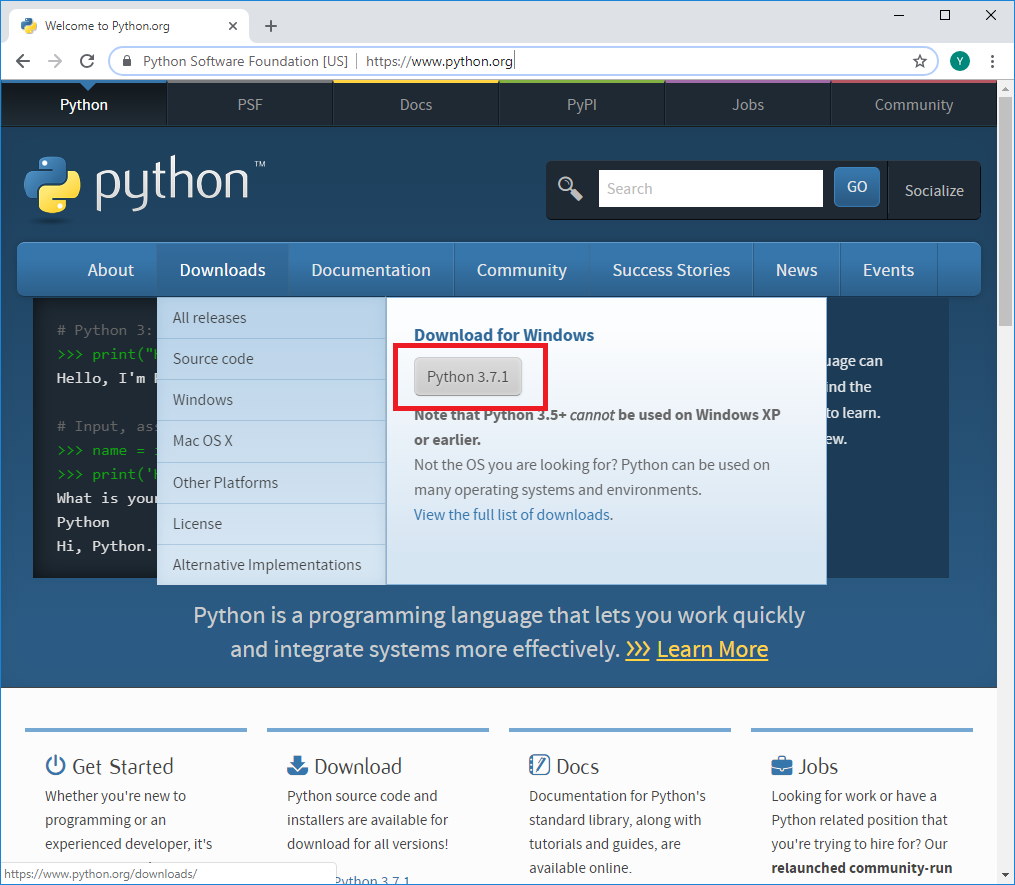Image resolution: width=1015 pixels, height=885 pixels.
Task: Click the Docs section heading
Action: point(577,767)
